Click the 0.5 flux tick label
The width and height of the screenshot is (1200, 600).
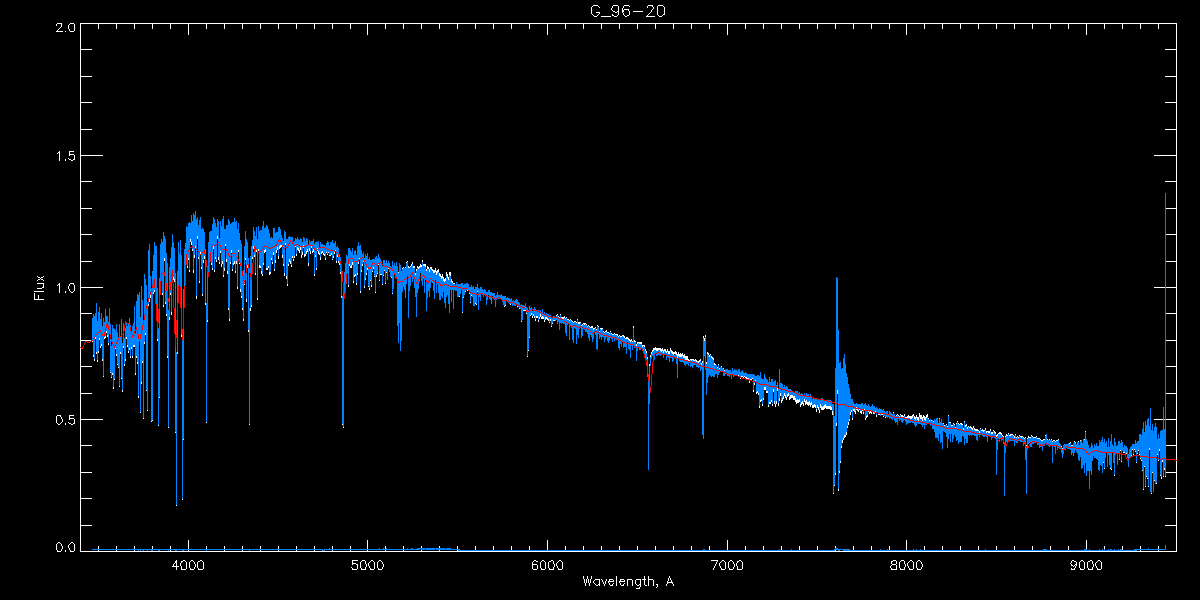(62, 419)
